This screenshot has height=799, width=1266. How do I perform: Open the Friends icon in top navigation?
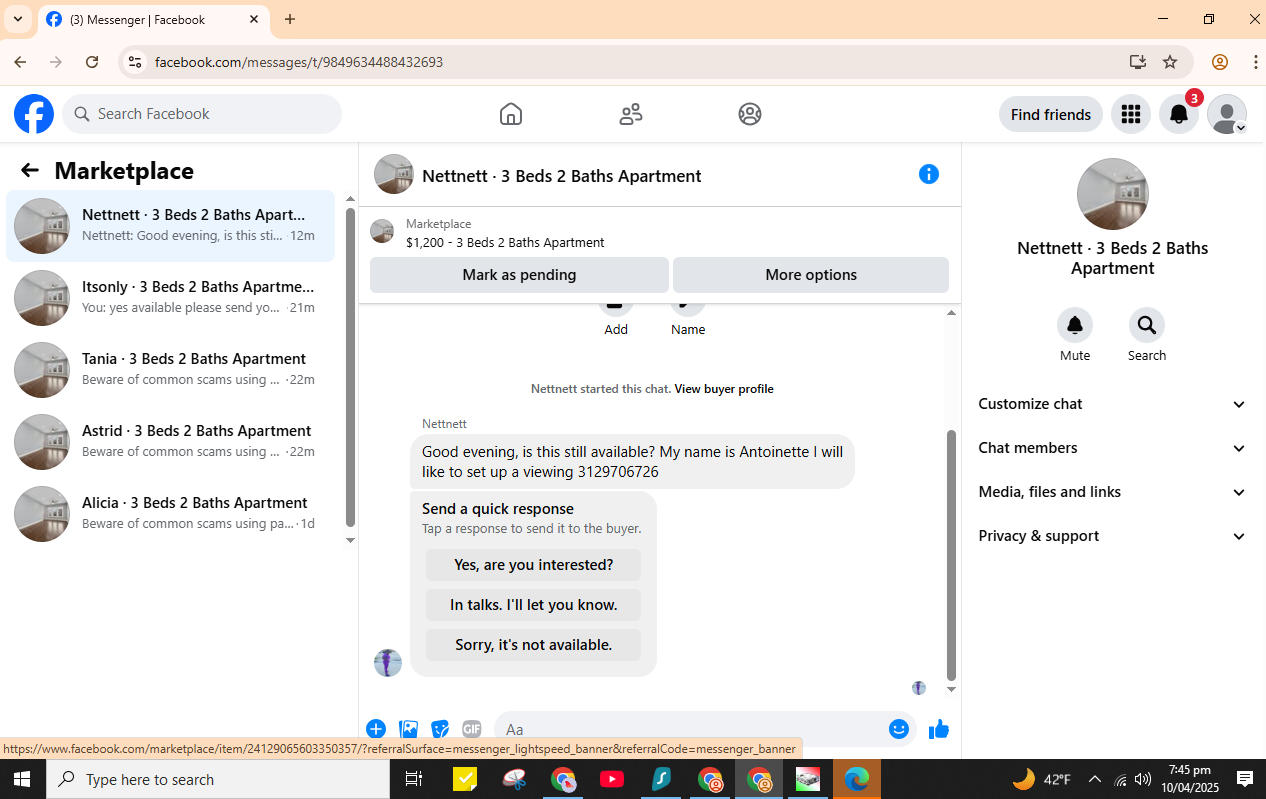(x=631, y=114)
